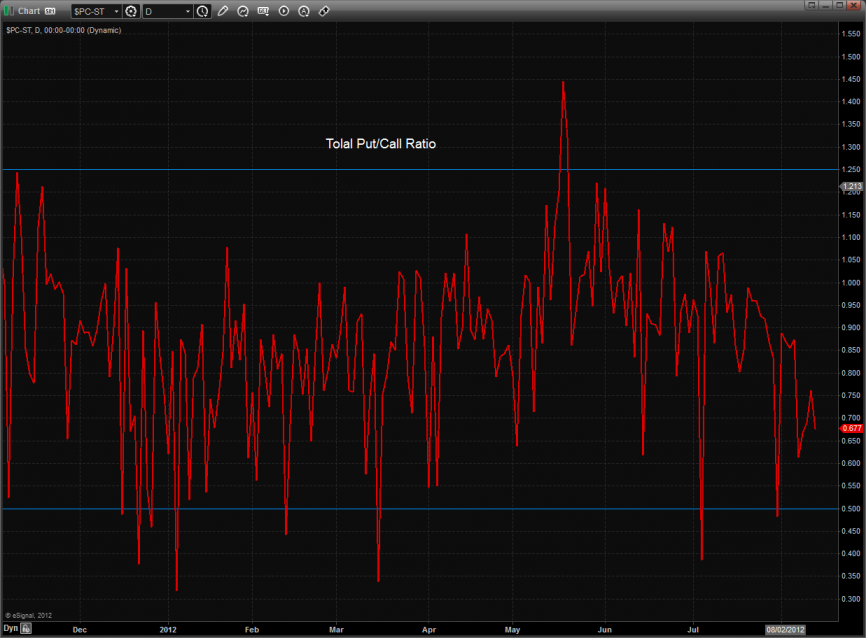The image size is (866, 638).
Task: Click the clock time template icon
Action: (203, 11)
